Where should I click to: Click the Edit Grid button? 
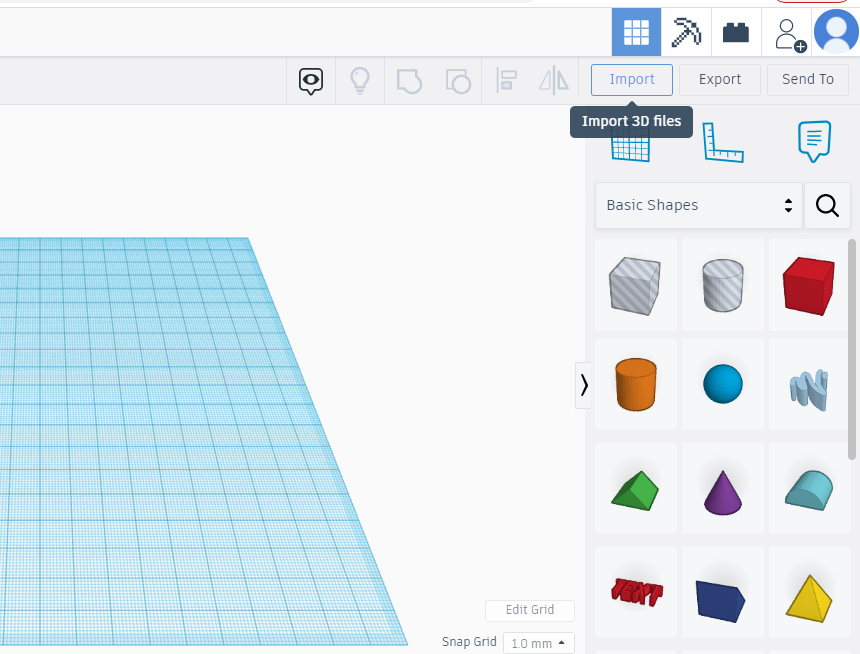point(529,610)
